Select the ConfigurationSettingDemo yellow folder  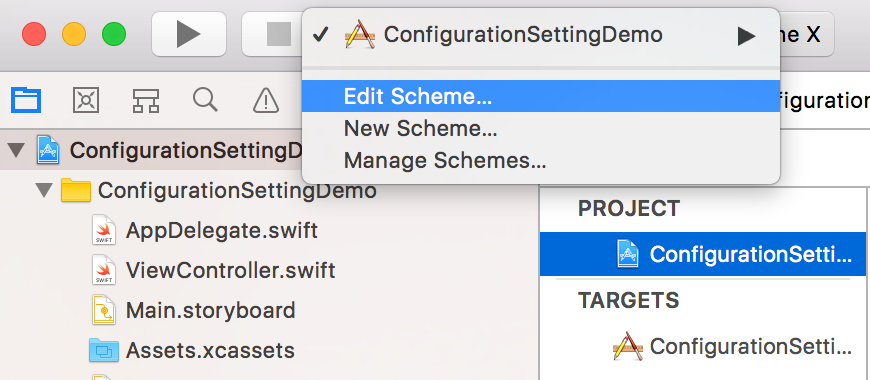[x=237, y=190]
